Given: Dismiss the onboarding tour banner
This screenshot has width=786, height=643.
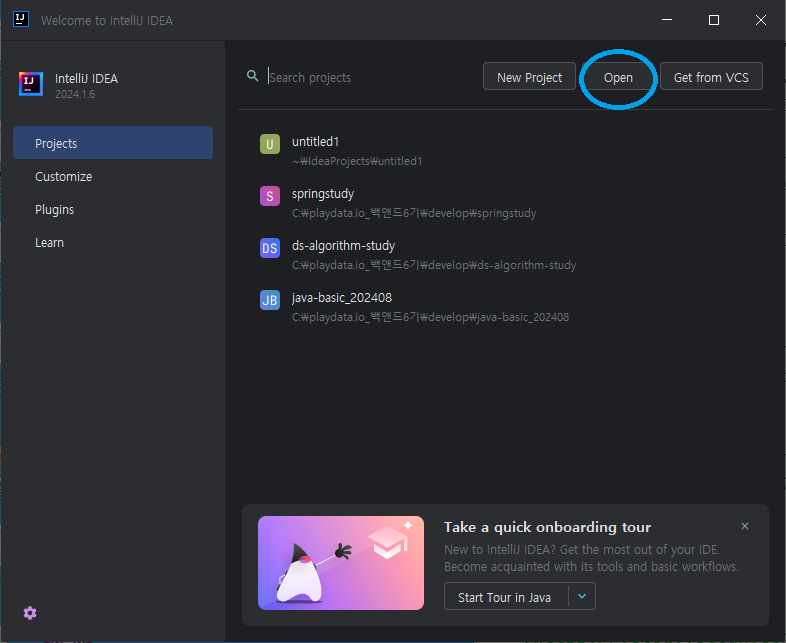Looking at the screenshot, I should click(x=745, y=526).
